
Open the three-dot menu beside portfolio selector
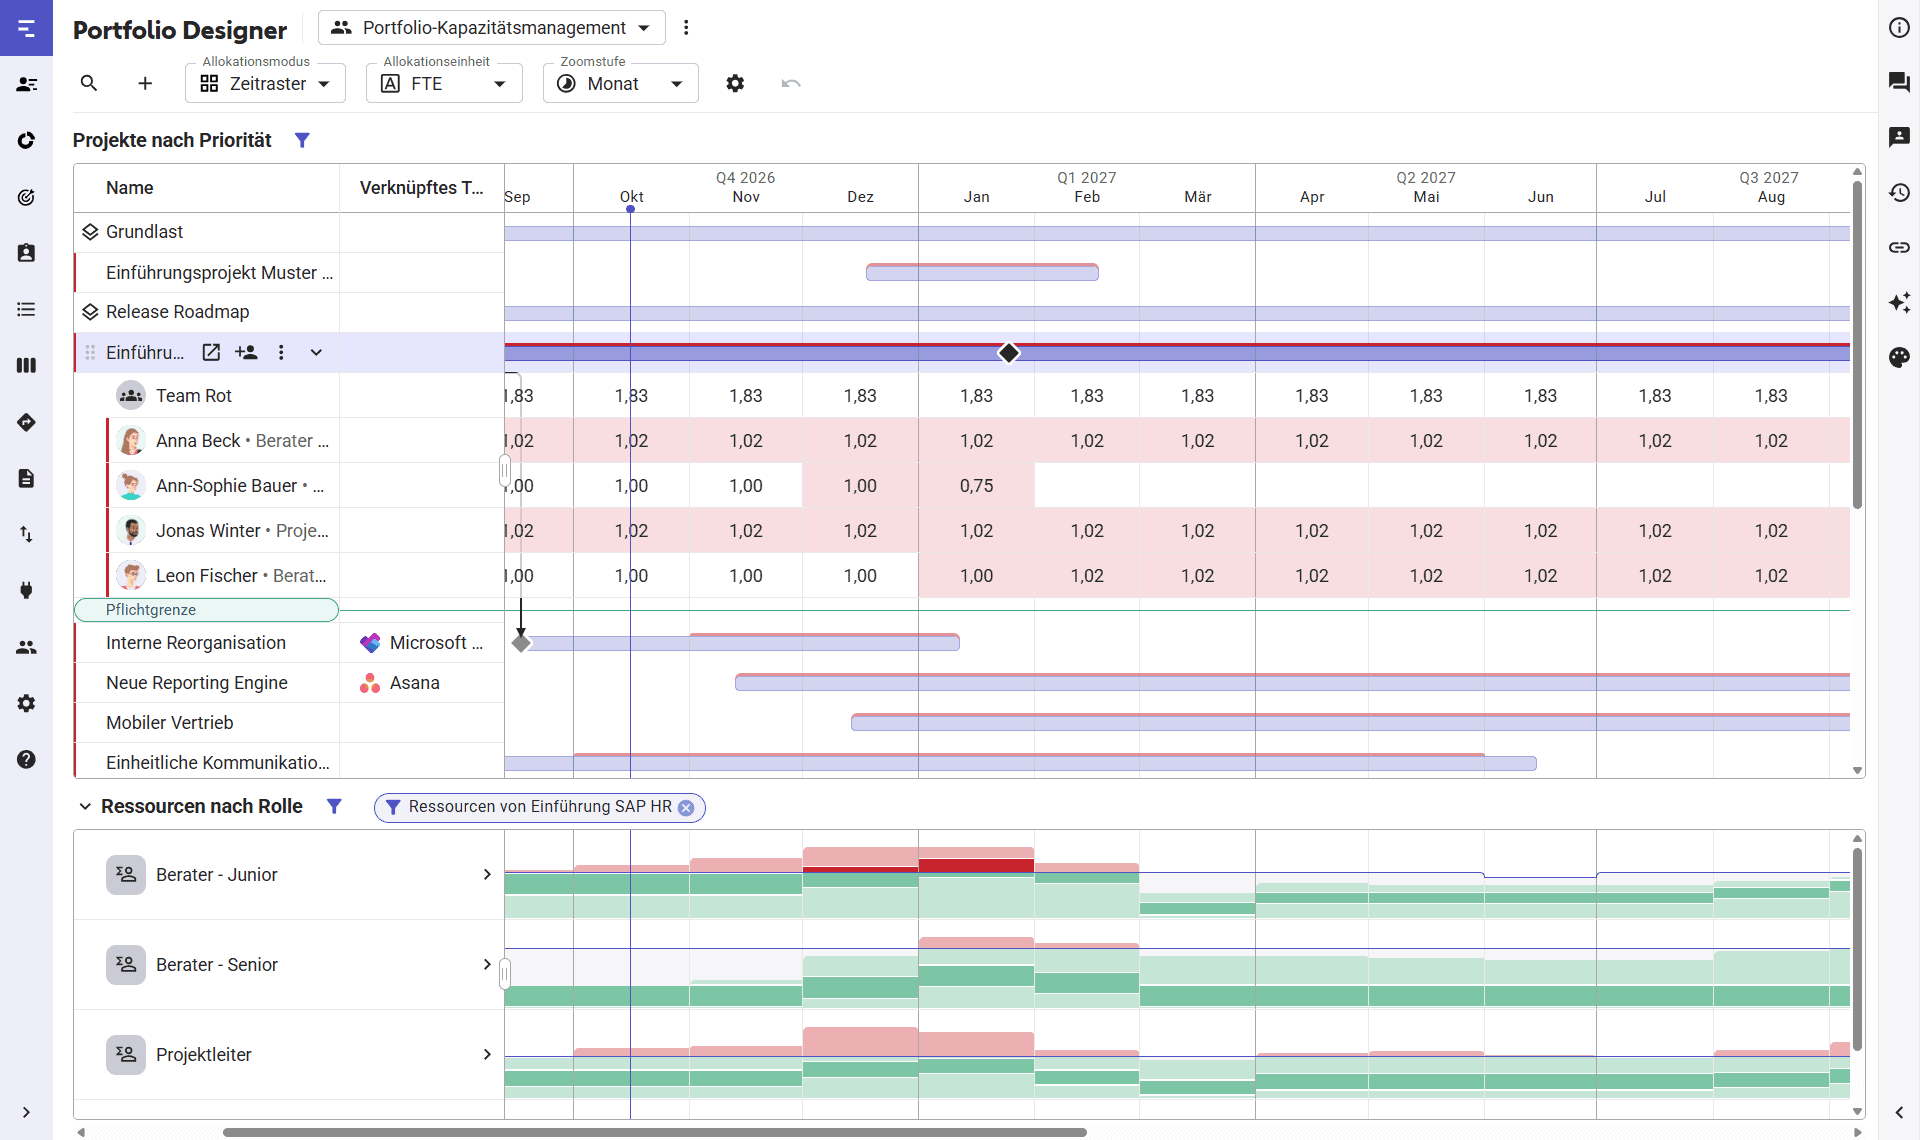click(686, 28)
